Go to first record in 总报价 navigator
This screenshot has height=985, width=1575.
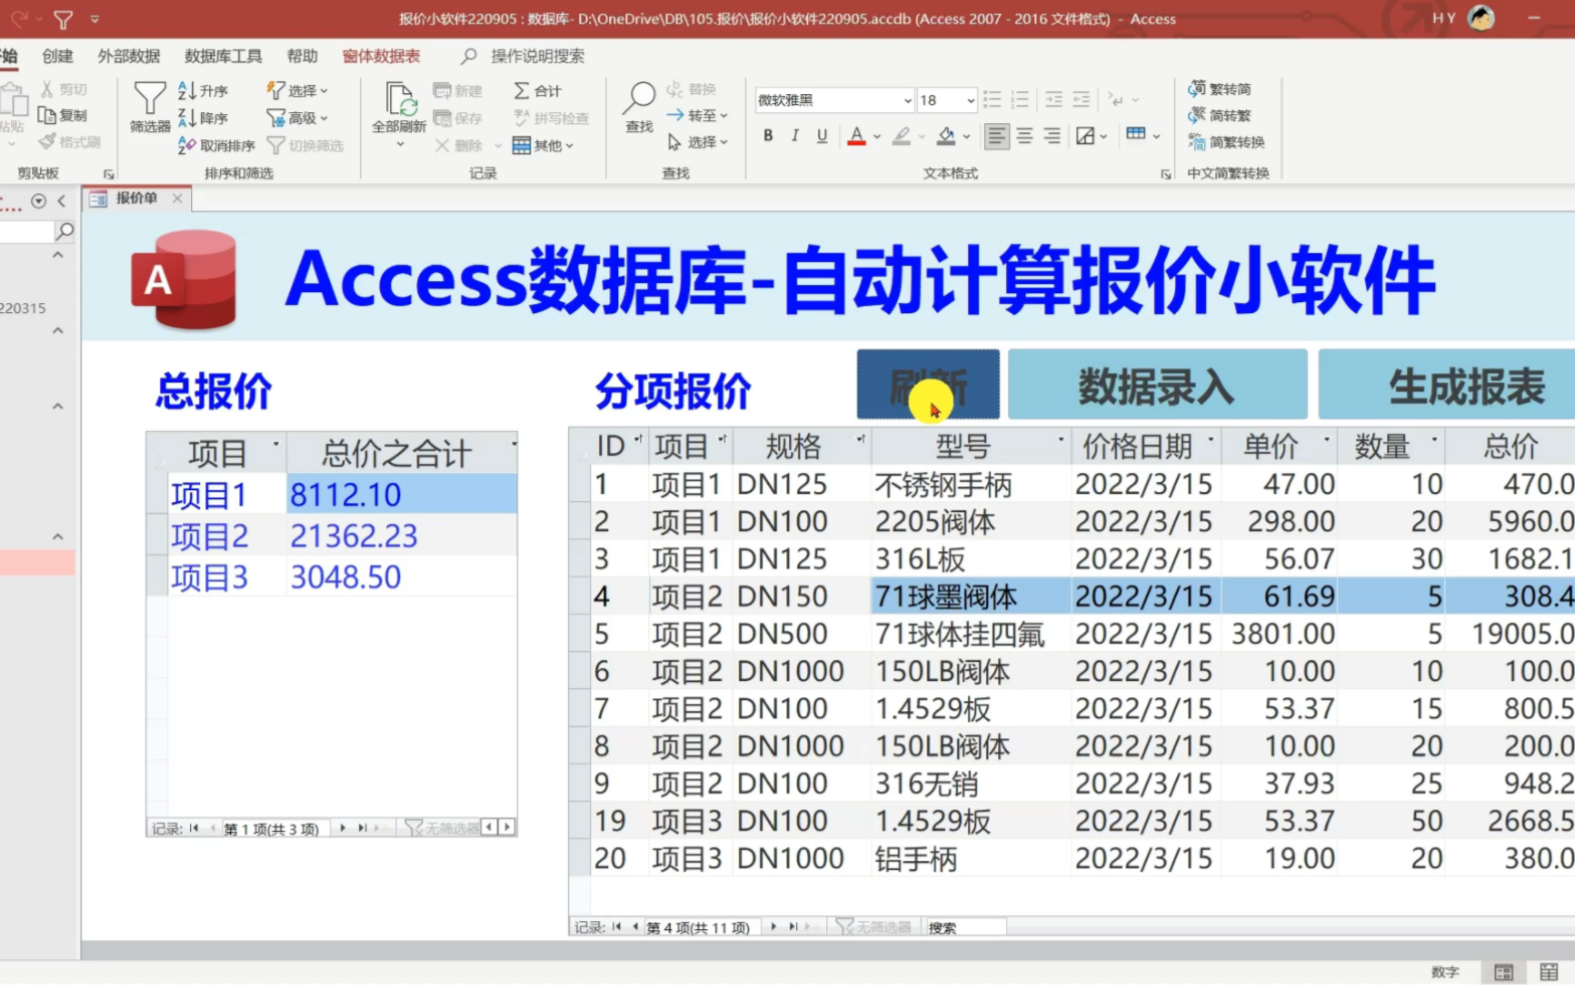click(x=194, y=828)
